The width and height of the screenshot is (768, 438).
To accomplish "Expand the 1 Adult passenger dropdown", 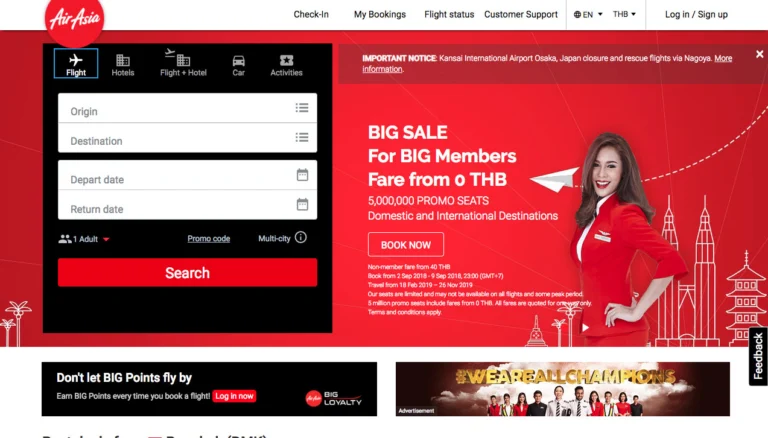I will point(84,239).
